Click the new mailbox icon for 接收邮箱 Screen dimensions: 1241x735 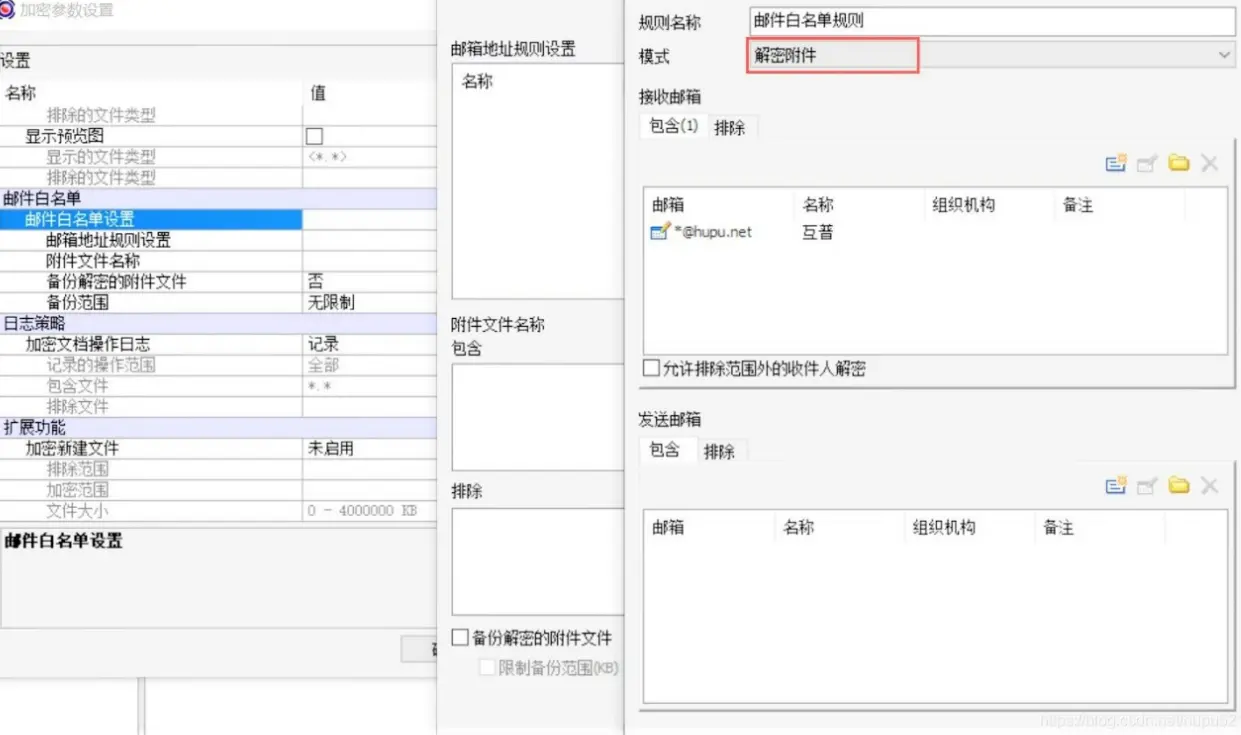pos(1116,163)
